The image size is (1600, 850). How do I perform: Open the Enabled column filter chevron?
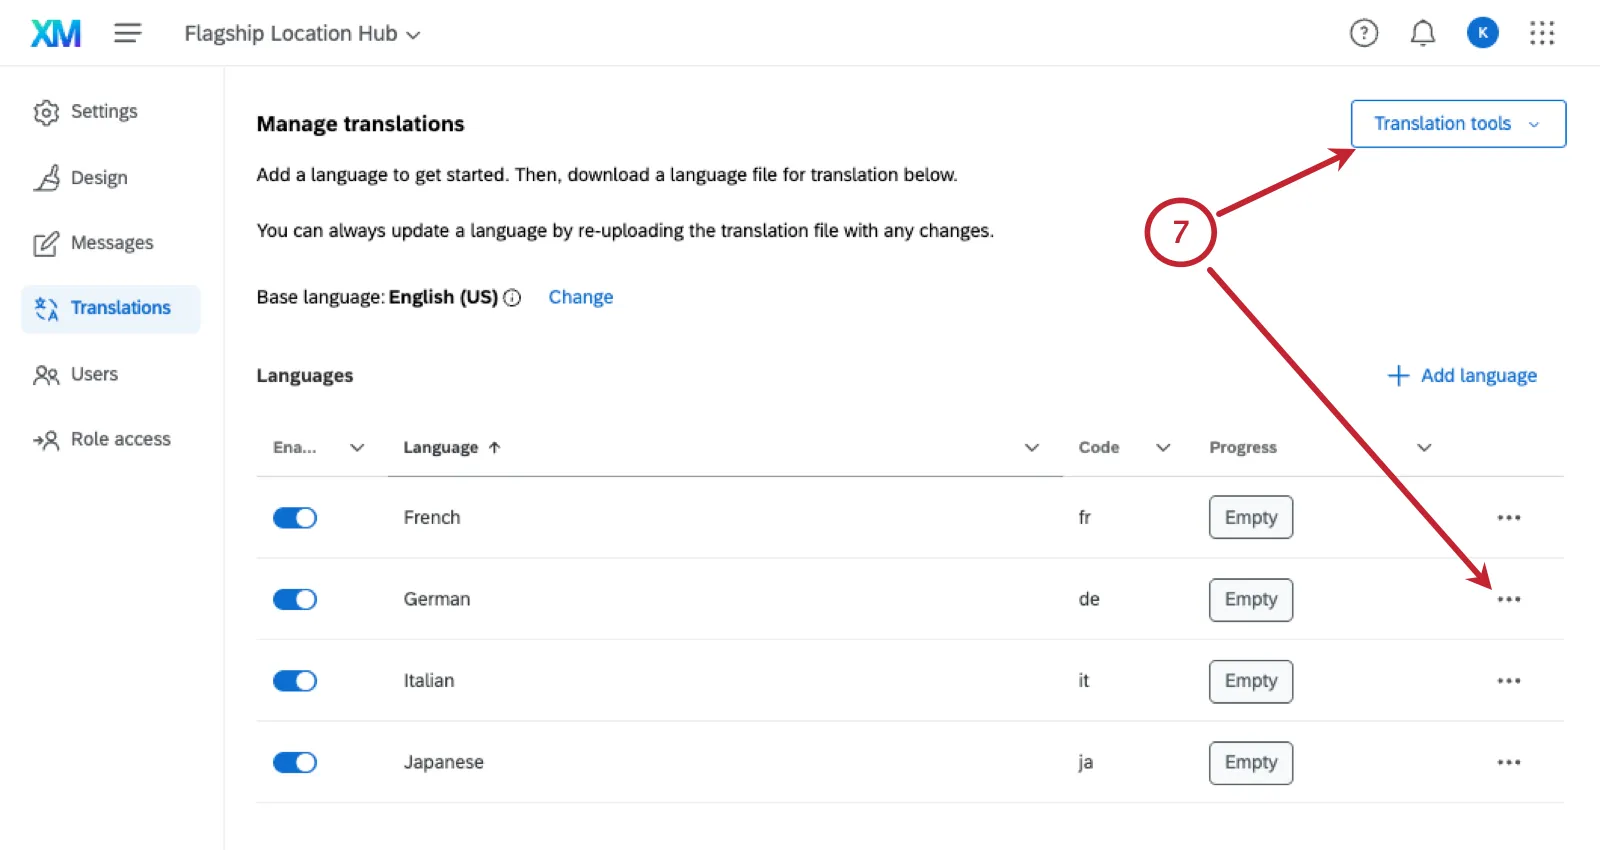[357, 448]
